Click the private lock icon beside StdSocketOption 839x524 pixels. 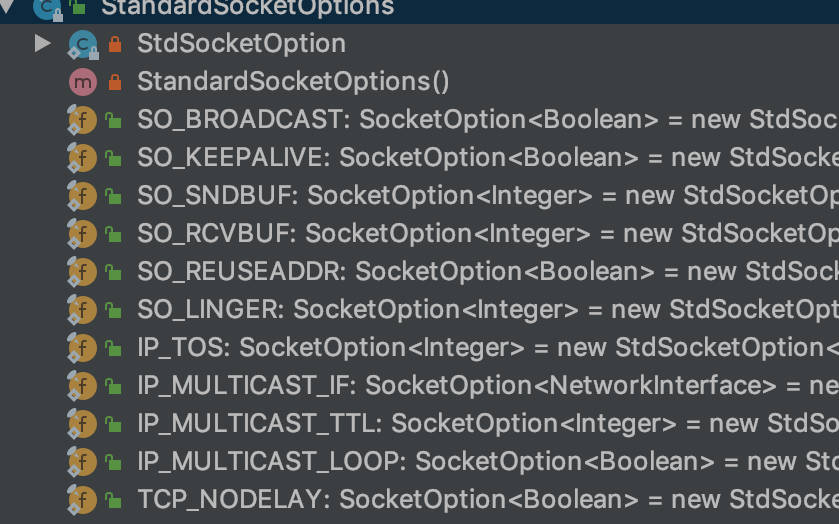(115, 44)
